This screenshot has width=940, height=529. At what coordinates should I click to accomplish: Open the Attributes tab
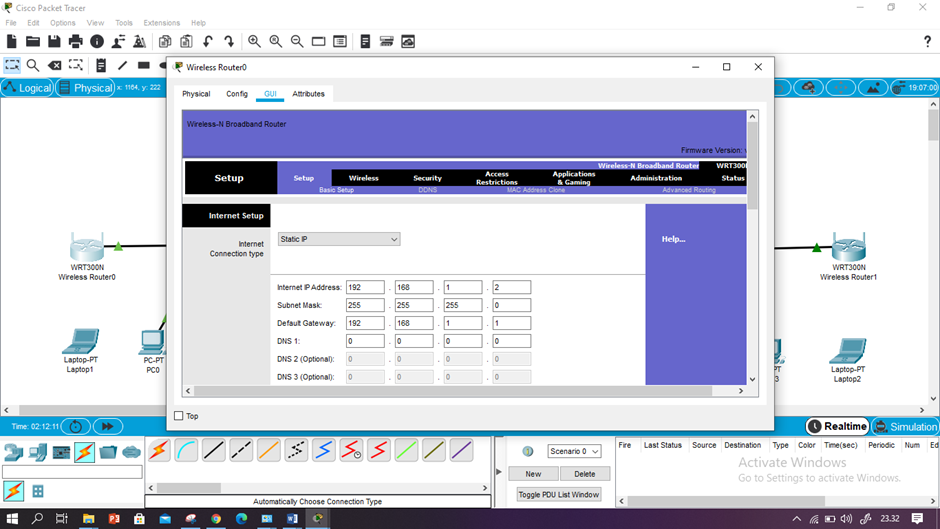(308, 94)
